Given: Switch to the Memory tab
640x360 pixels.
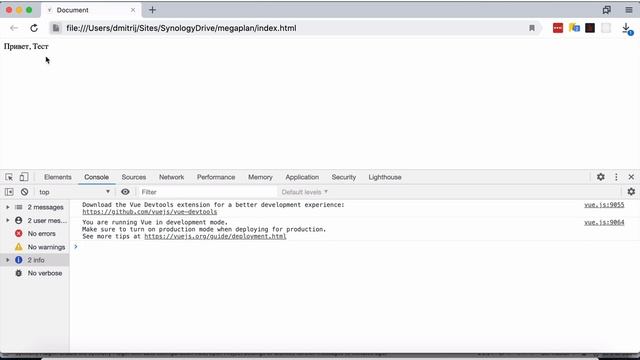Looking at the screenshot, I should (x=260, y=177).
